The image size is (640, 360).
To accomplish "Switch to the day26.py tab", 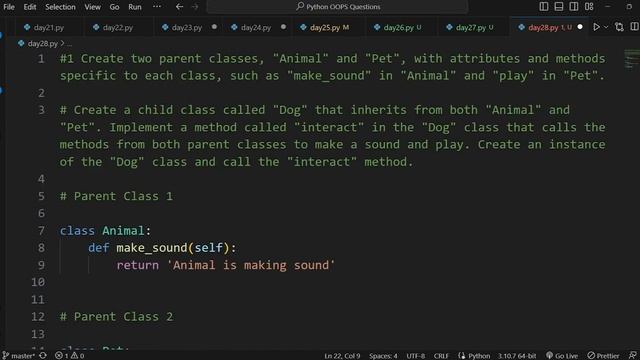I will 398,27.
